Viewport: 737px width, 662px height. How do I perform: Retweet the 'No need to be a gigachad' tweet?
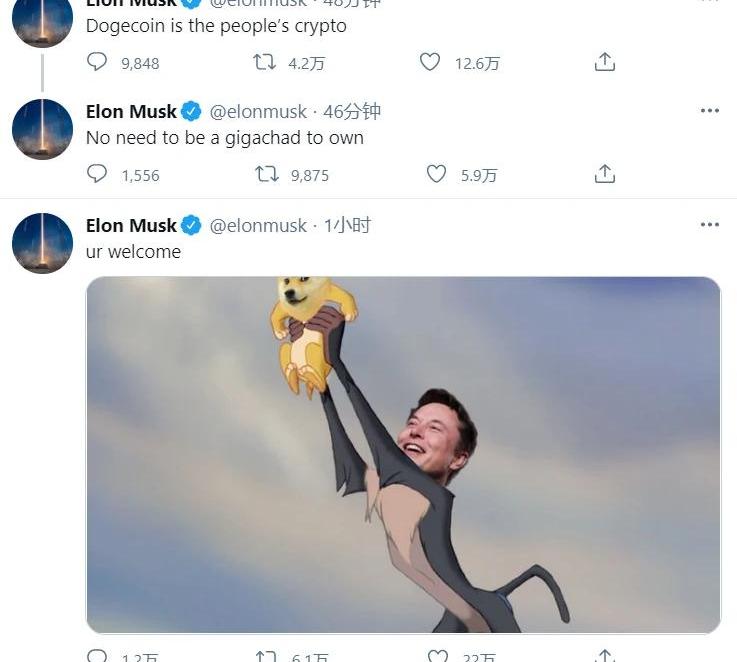267,174
